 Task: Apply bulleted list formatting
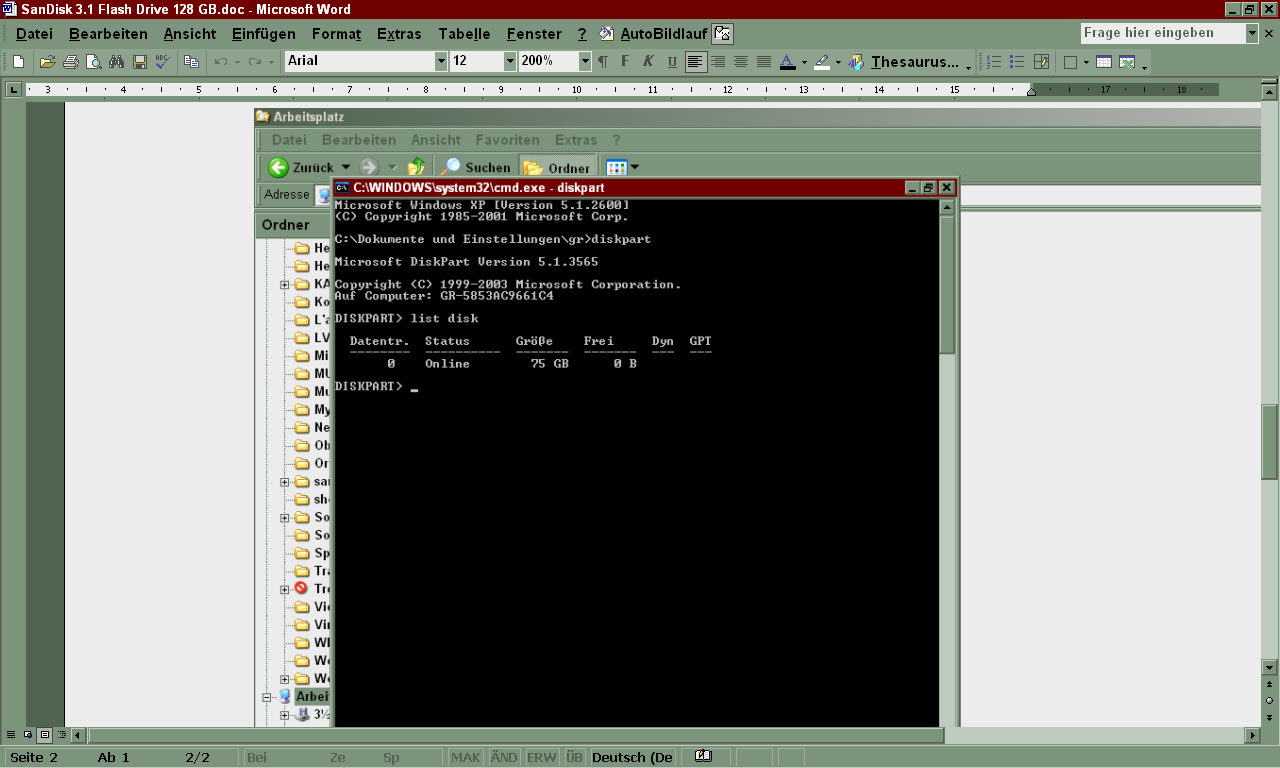[1017, 62]
